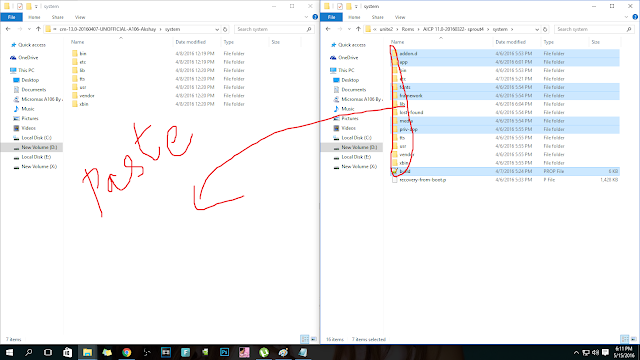
Task: Go up one level in left window
Action: click(38, 29)
